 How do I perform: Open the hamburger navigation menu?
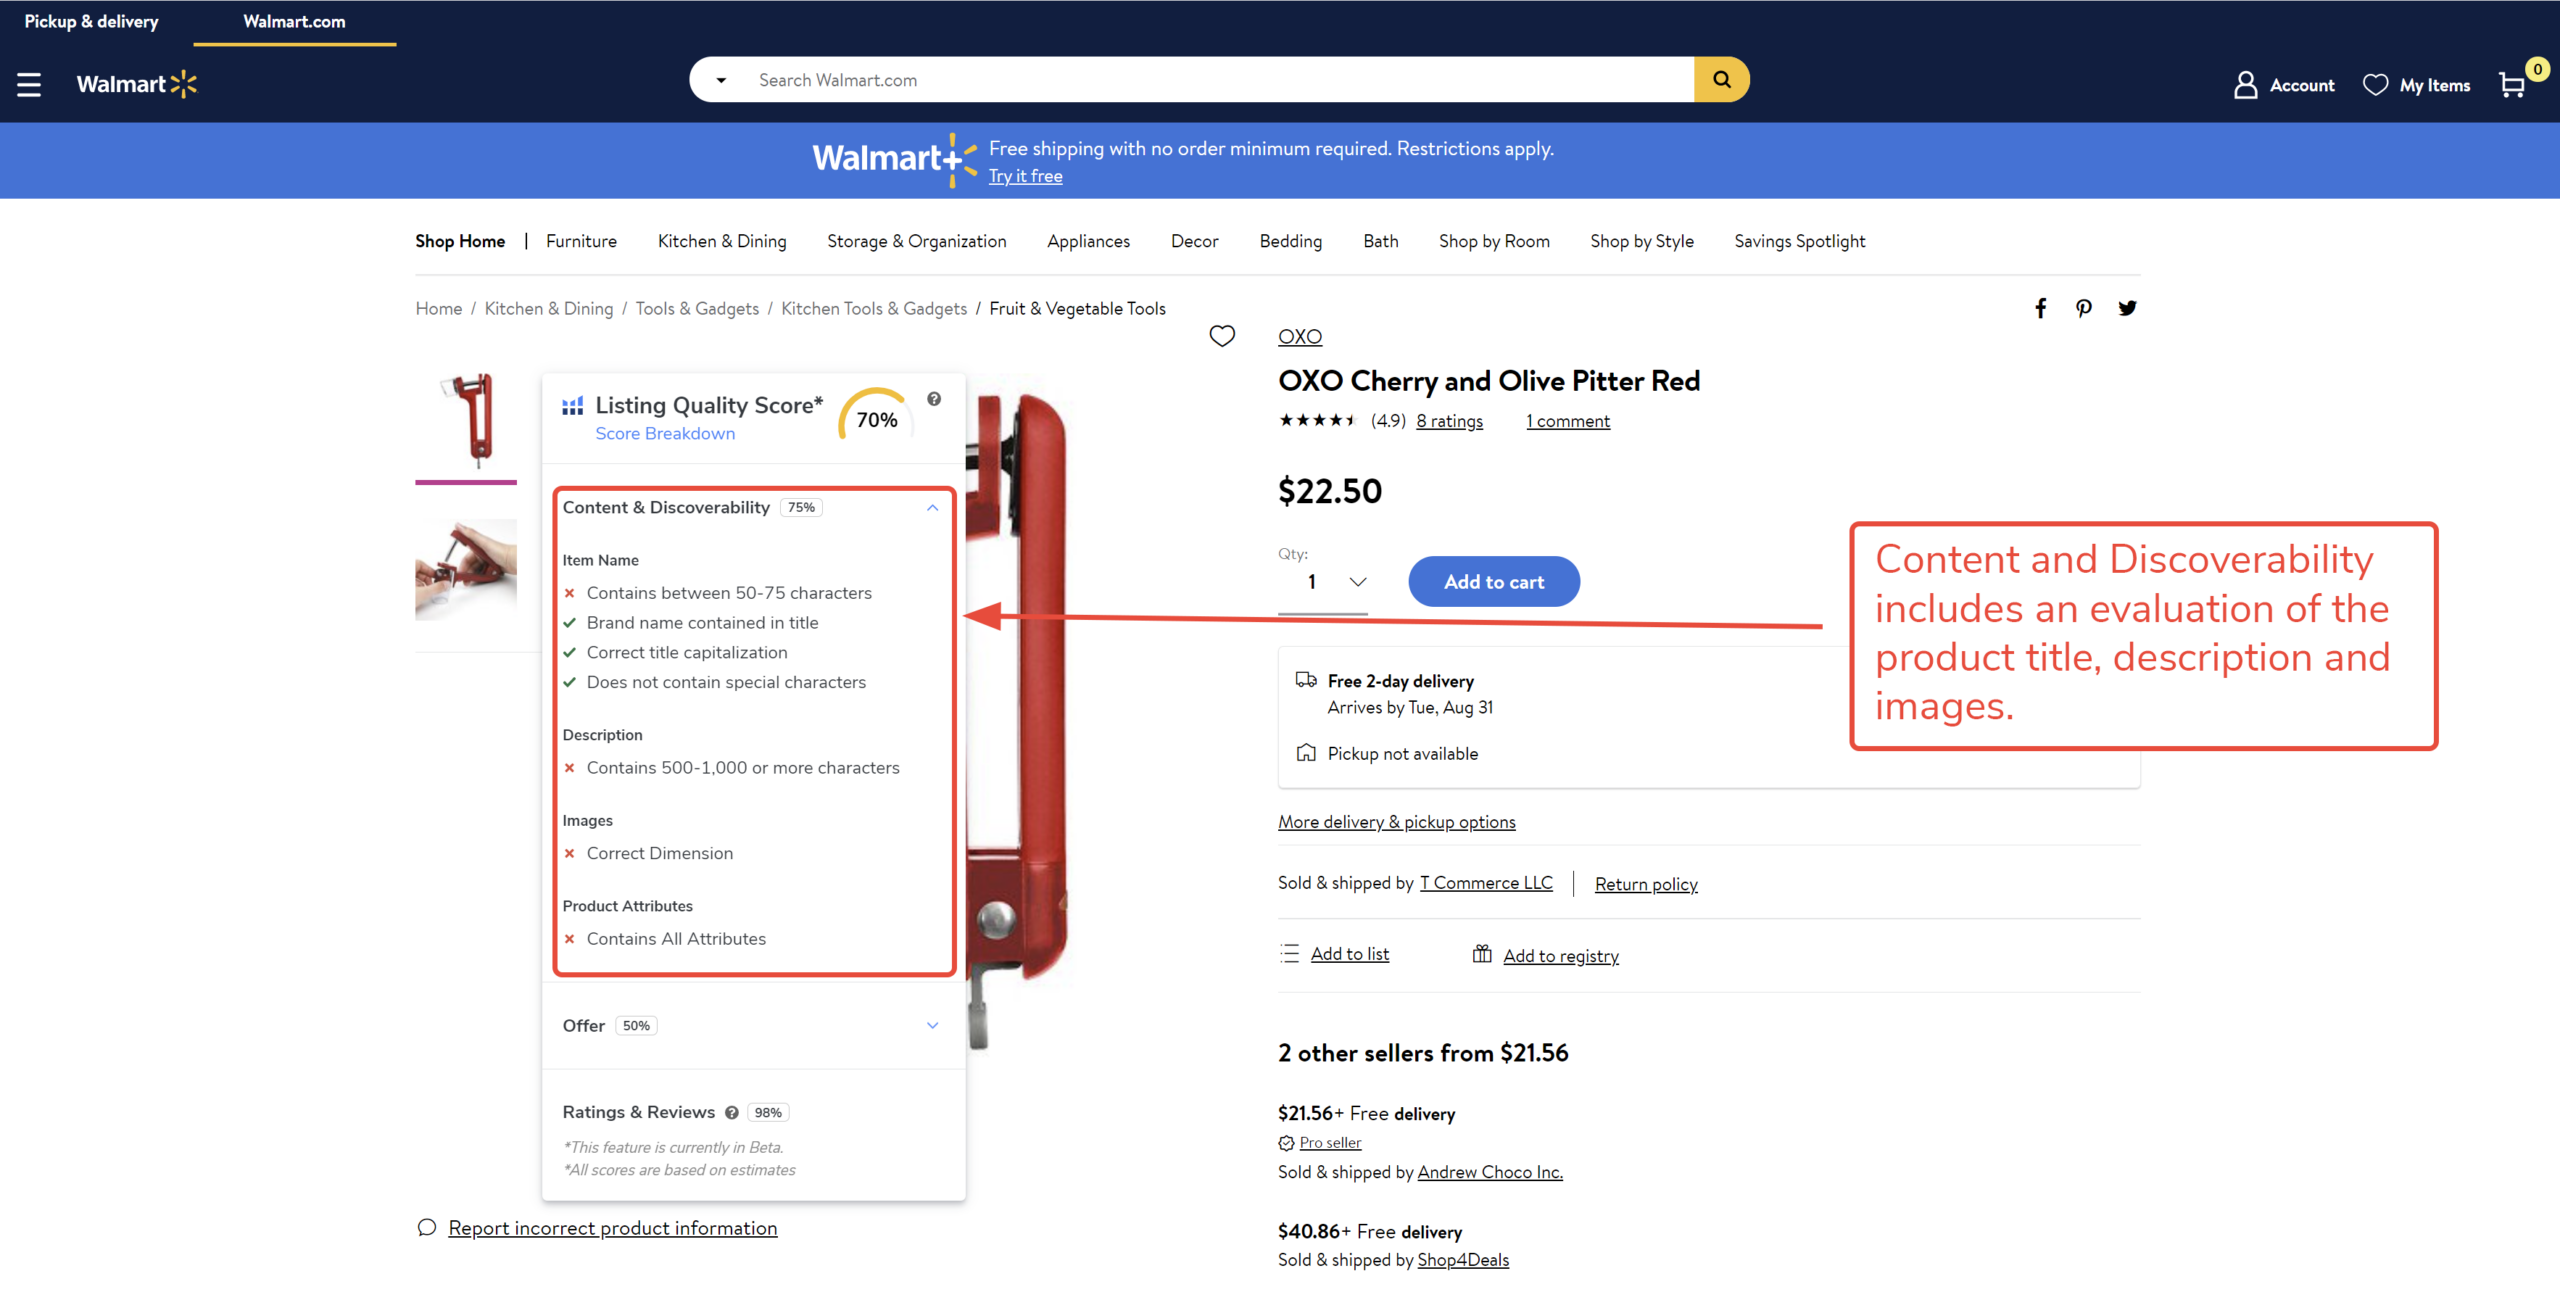click(x=29, y=84)
